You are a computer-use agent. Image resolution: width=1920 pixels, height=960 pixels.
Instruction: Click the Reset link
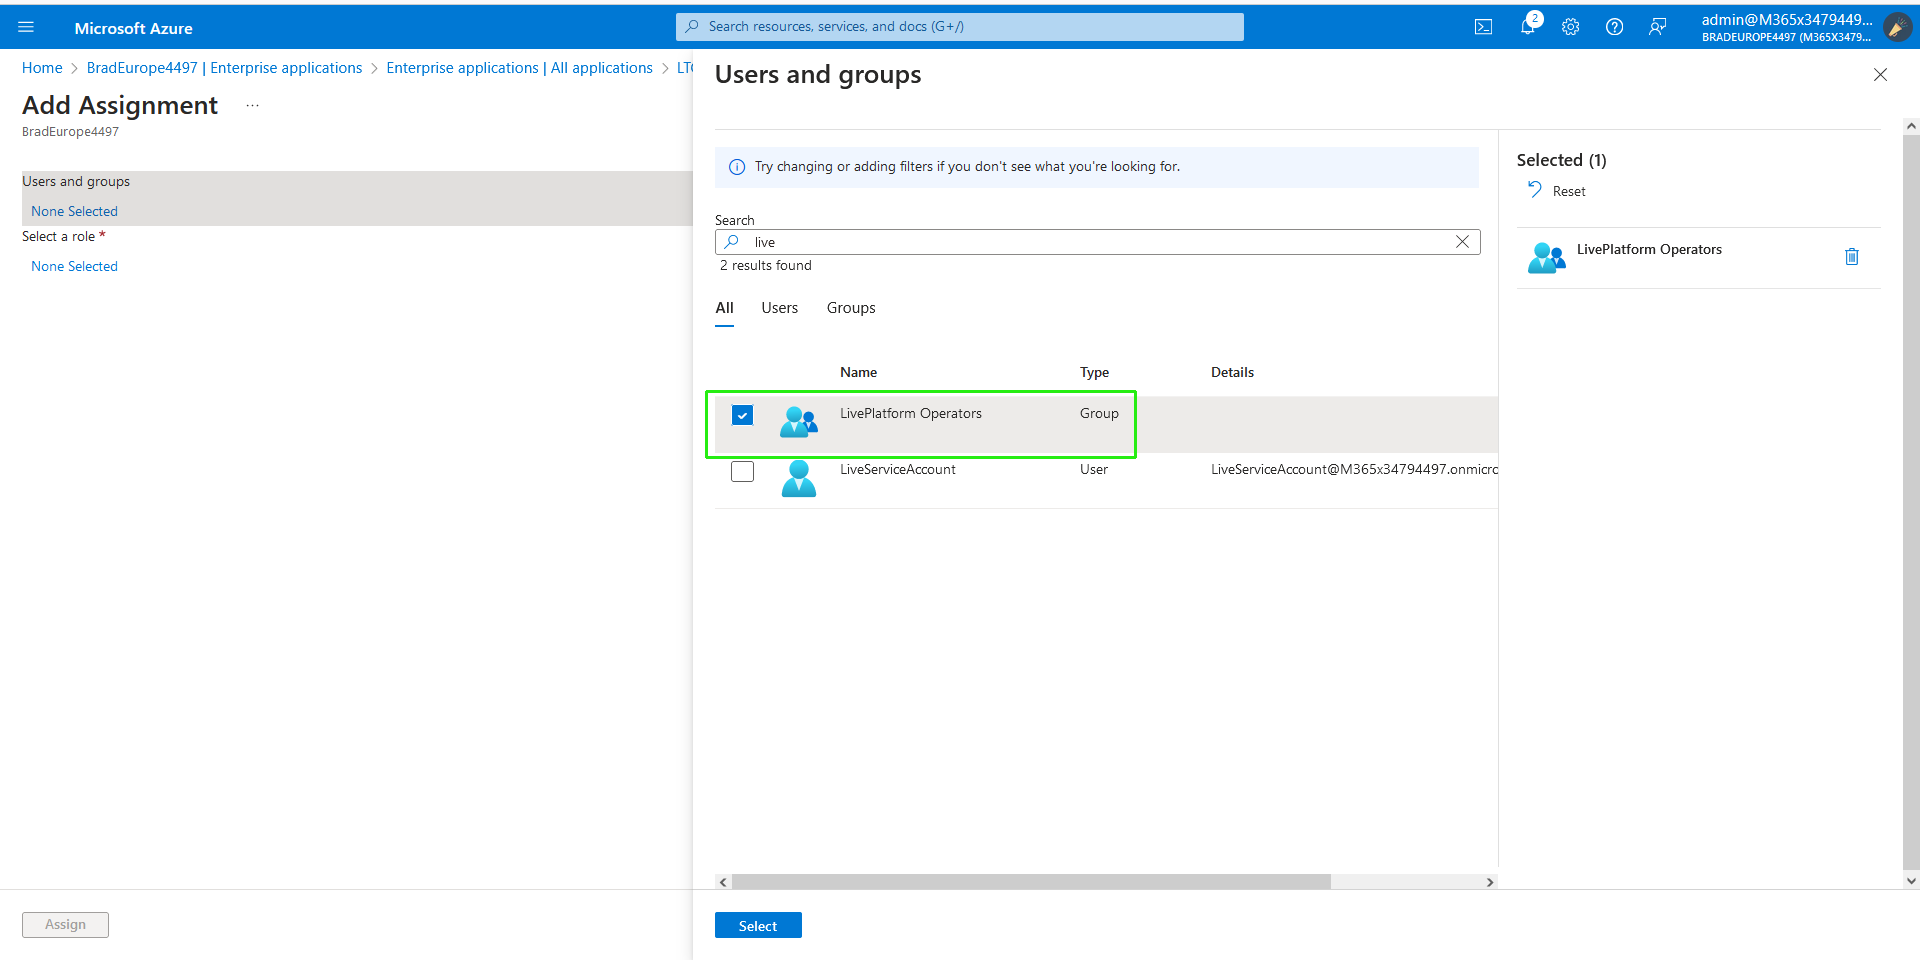[x=1569, y=191]
